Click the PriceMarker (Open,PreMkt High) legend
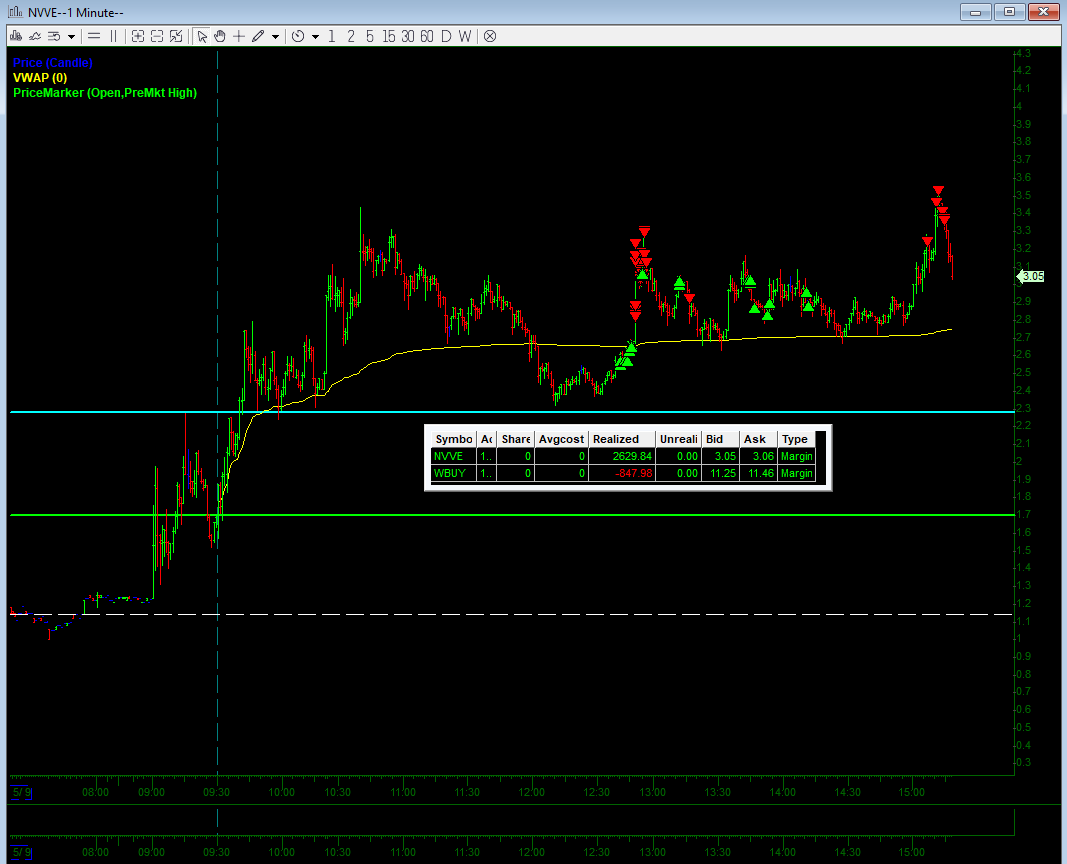Image resolution: width=1067 pixels, height=864 pixels. pos(105,93)
